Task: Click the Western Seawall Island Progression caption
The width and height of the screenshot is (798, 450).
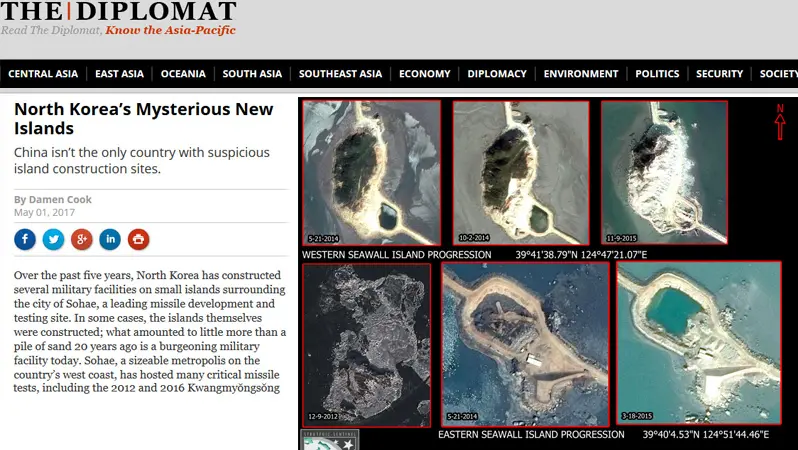Action: [396, 255]
